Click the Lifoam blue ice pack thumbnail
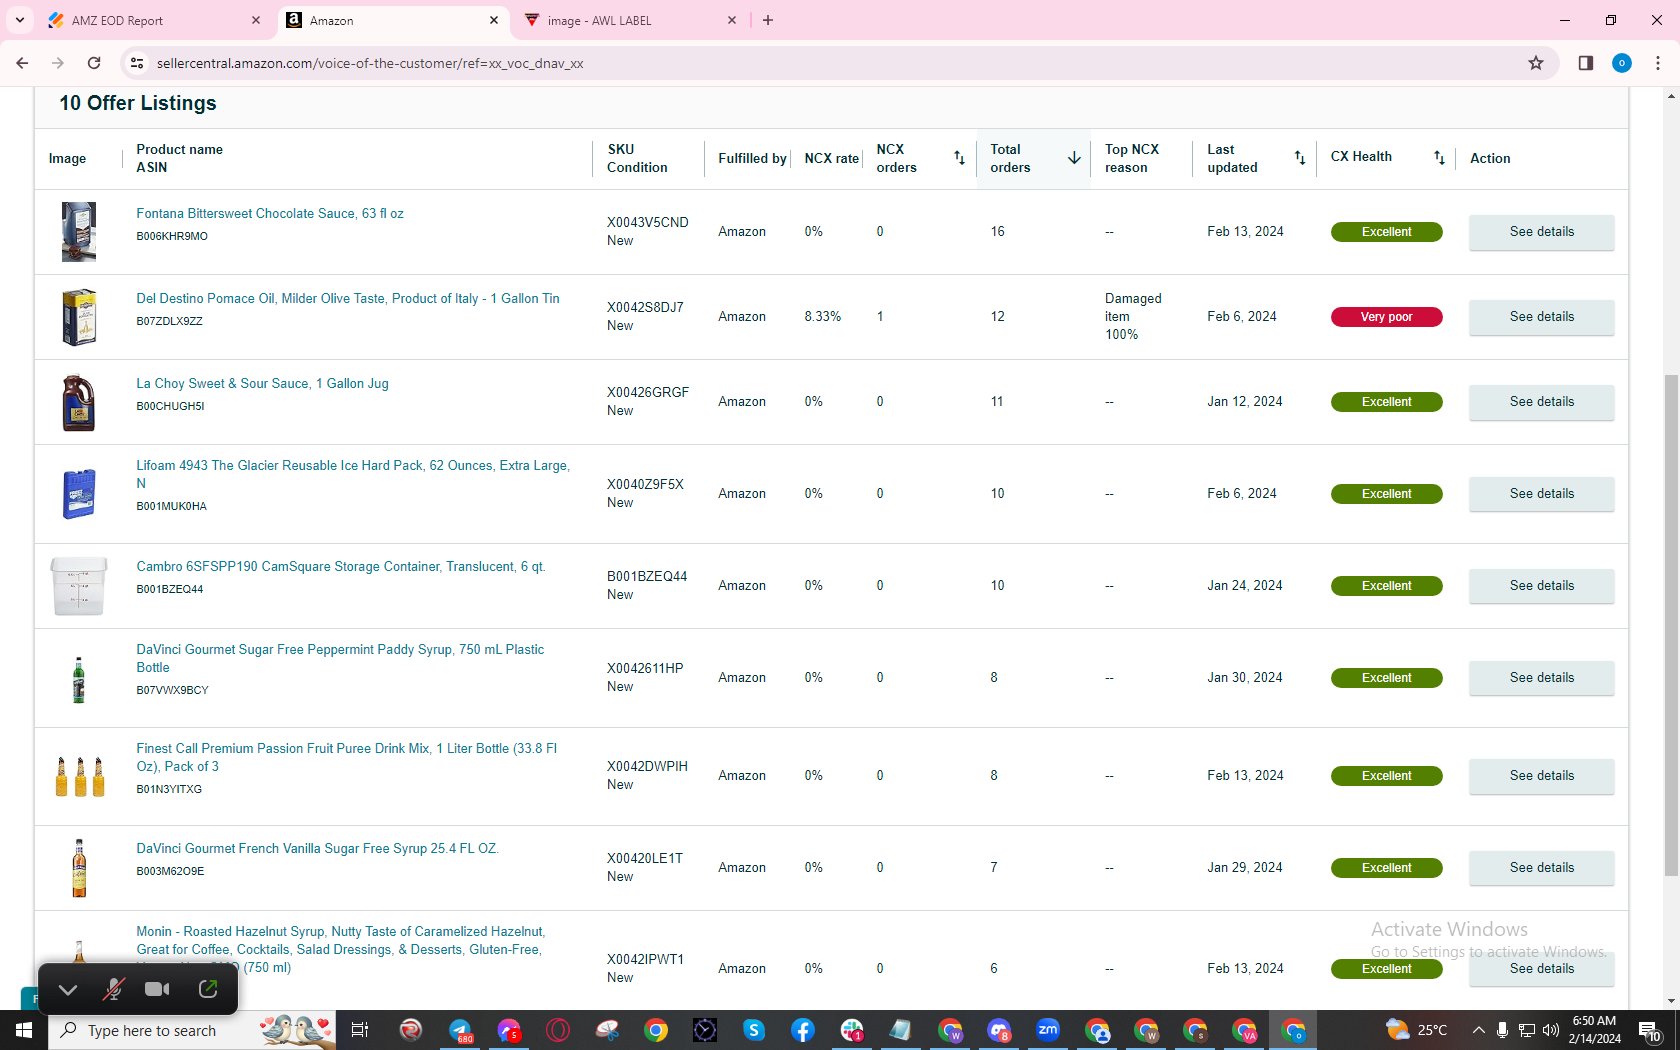The height and width of the screenshot is (1050, 1680). 79,494
